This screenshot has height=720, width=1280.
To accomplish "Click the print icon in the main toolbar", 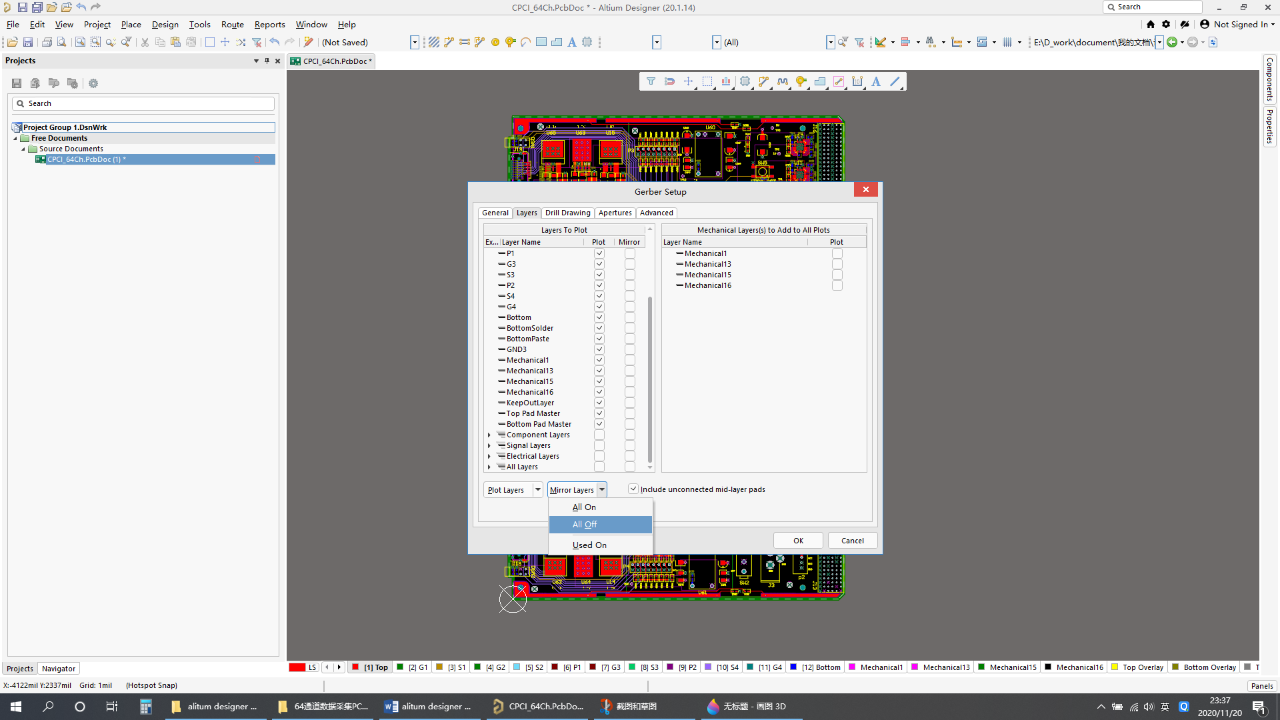I will tap(46, 42).
